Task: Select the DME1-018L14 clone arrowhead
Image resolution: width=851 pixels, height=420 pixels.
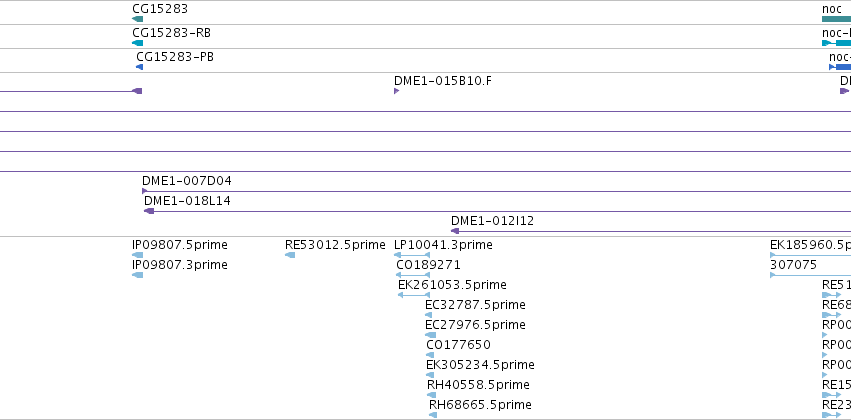Action: 149,211
